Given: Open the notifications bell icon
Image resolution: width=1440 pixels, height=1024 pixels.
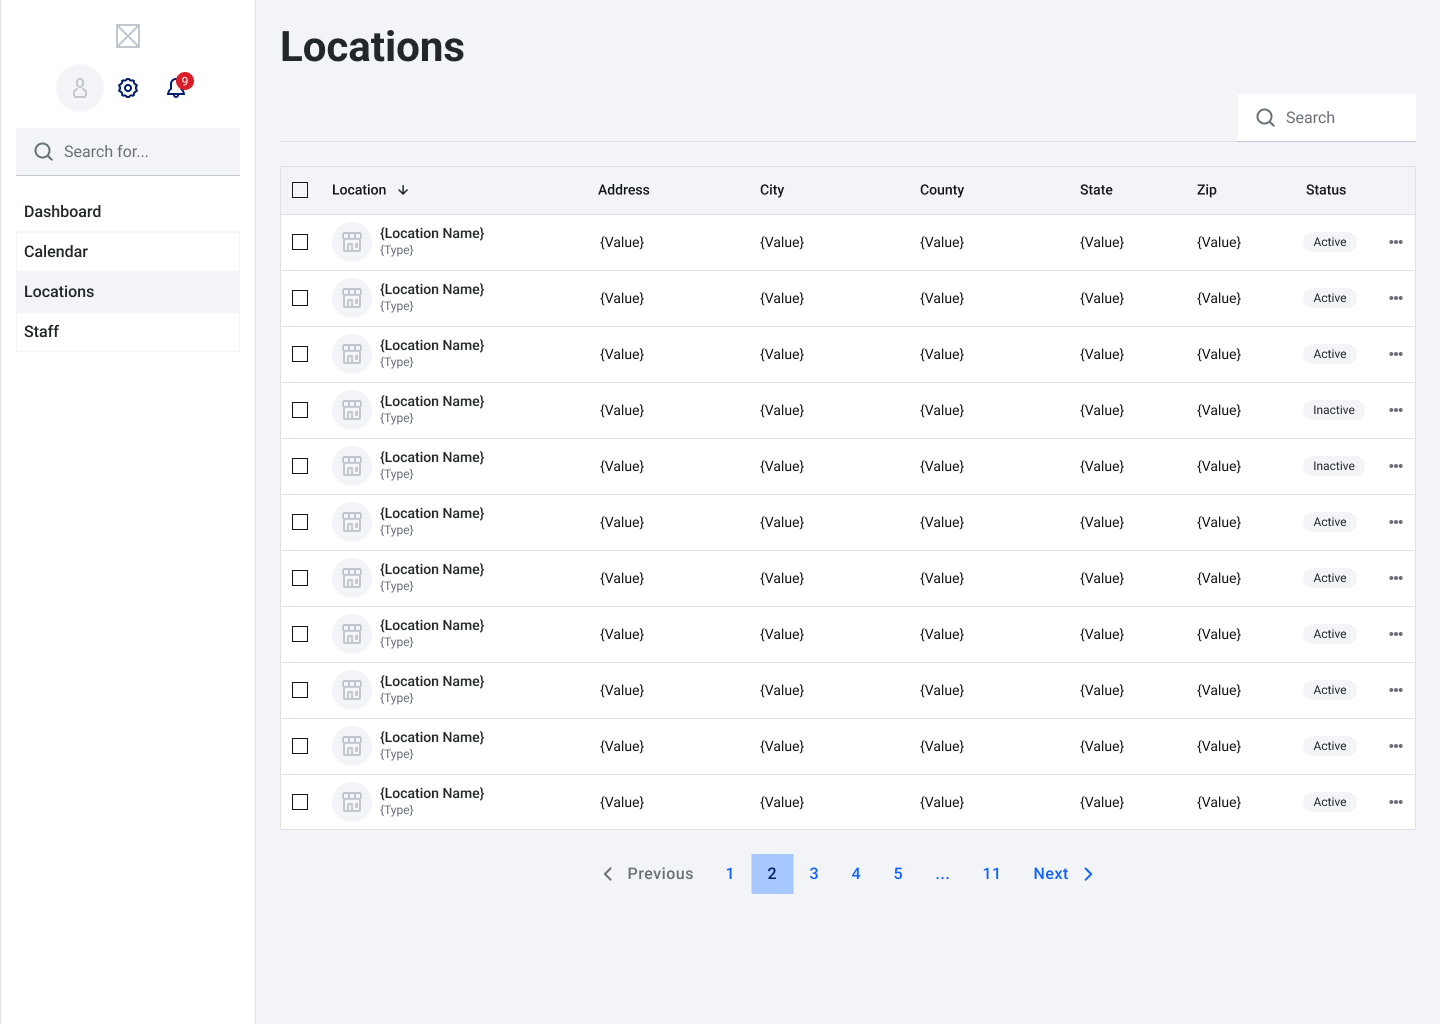Looking at the screenshot, I should tap(176, 88).
